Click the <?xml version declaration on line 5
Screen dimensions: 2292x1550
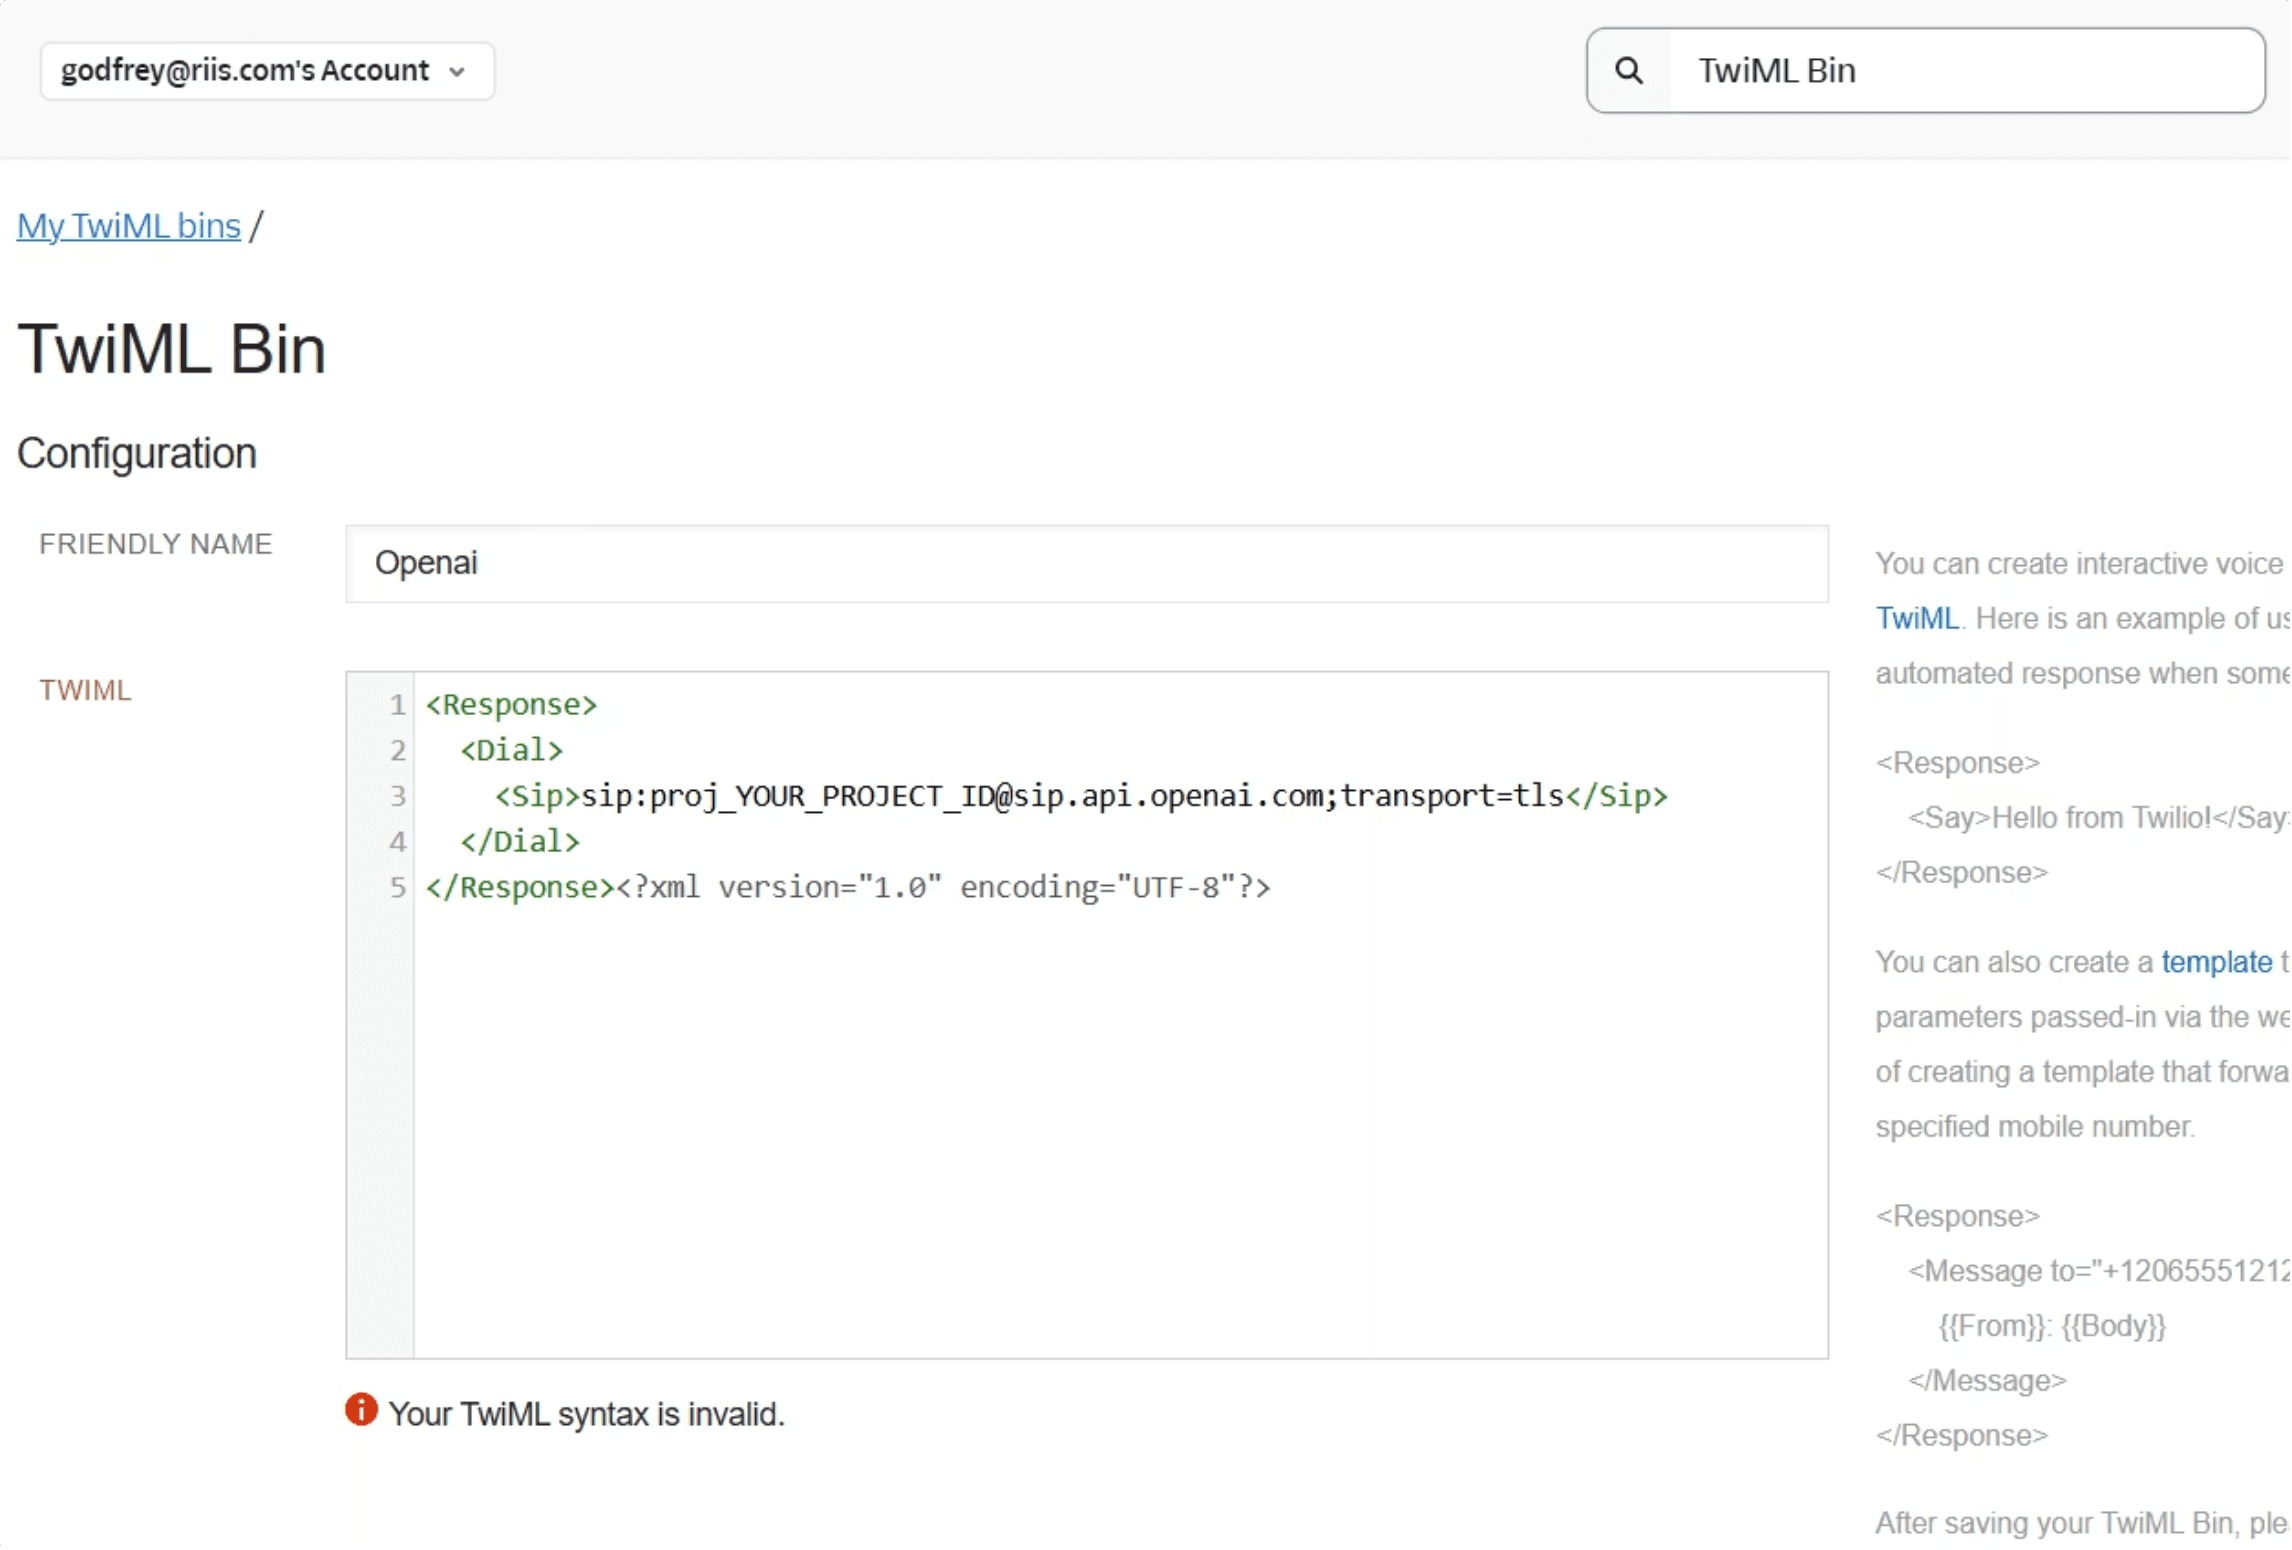[x=944, y=888]
